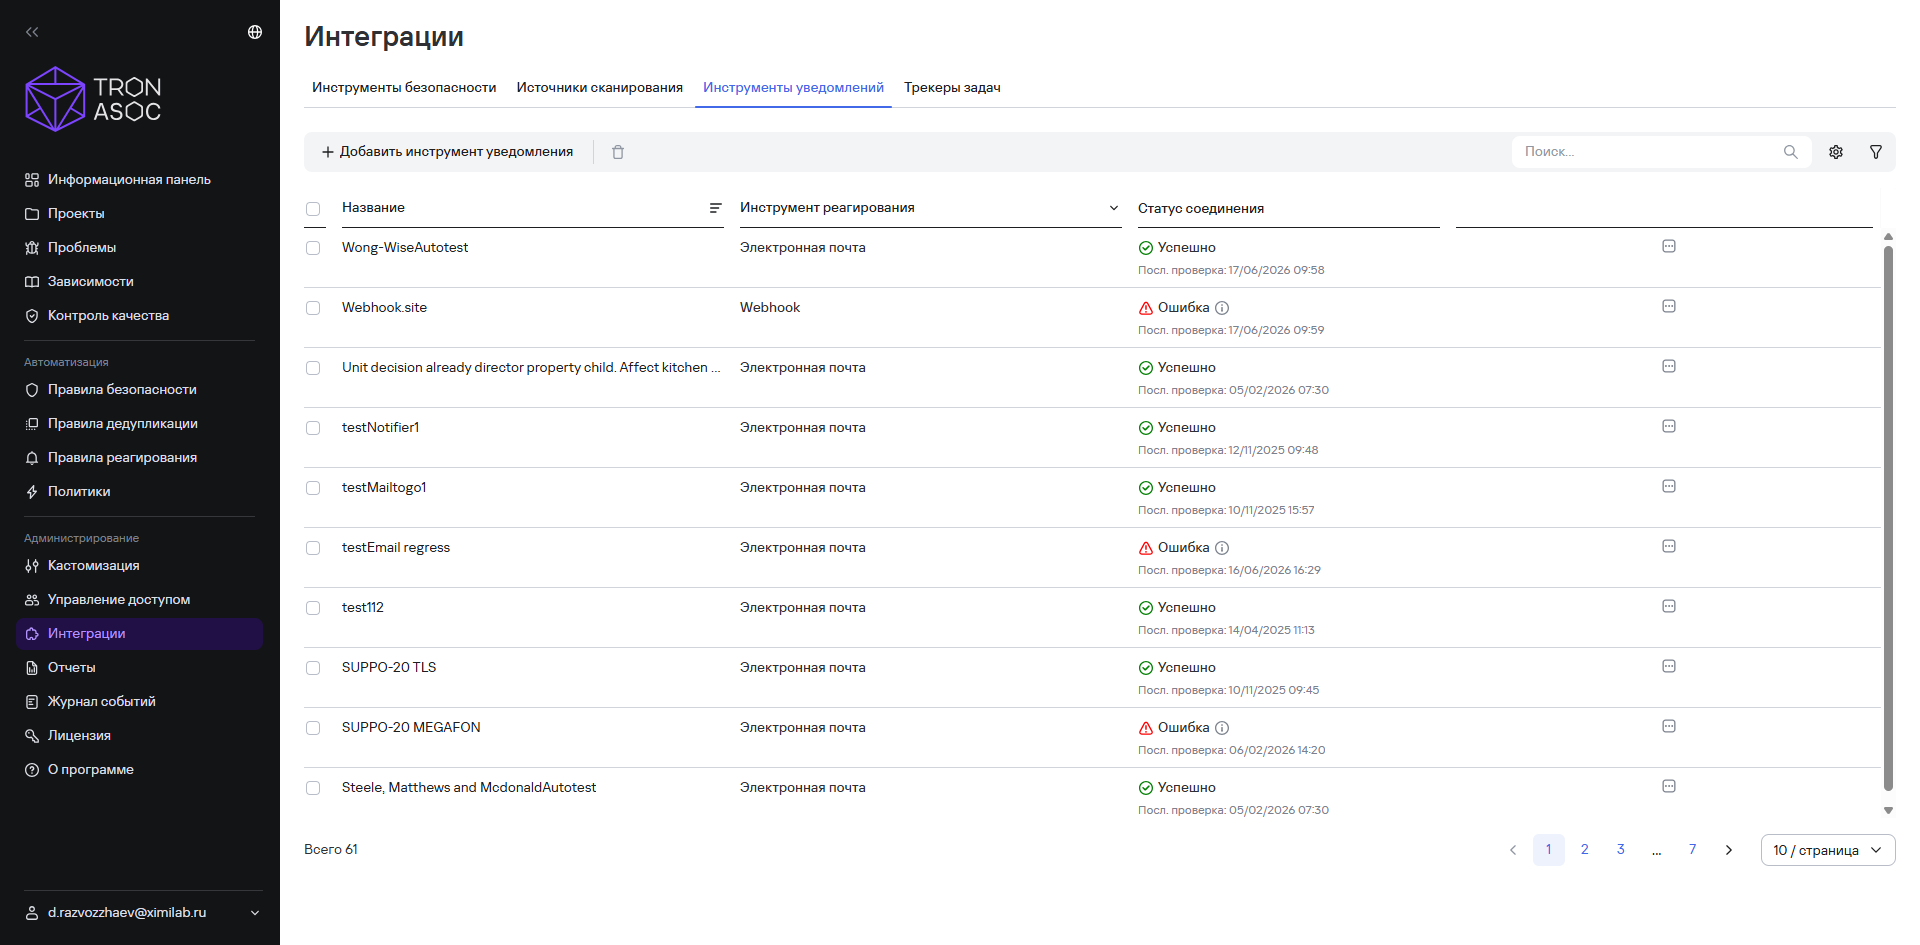
Task: Select checkbox for SUPPO-20 TLS
Action: (x=313, y=668)
